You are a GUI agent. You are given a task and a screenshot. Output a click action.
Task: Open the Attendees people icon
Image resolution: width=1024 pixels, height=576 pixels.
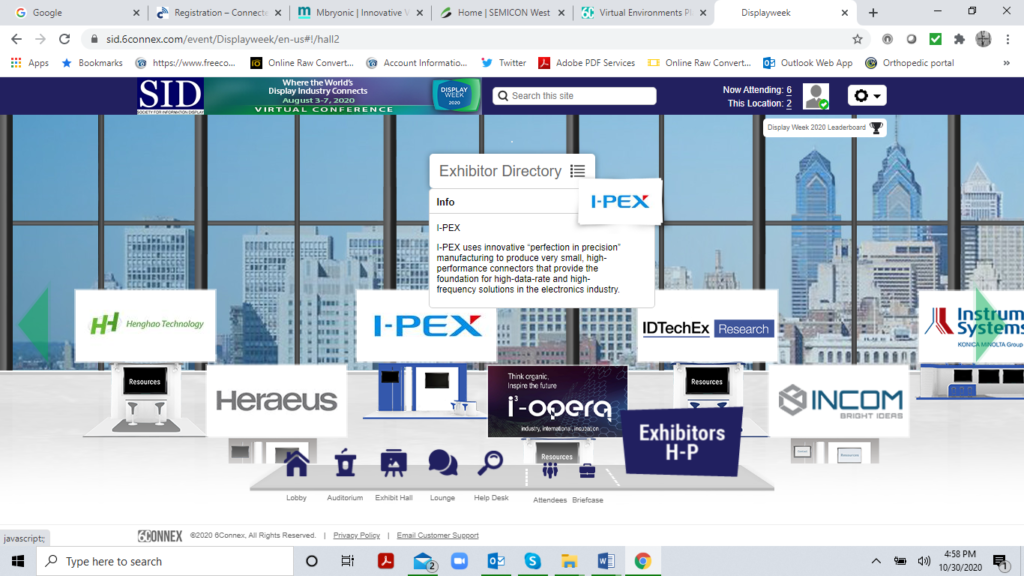coord(550,471)
